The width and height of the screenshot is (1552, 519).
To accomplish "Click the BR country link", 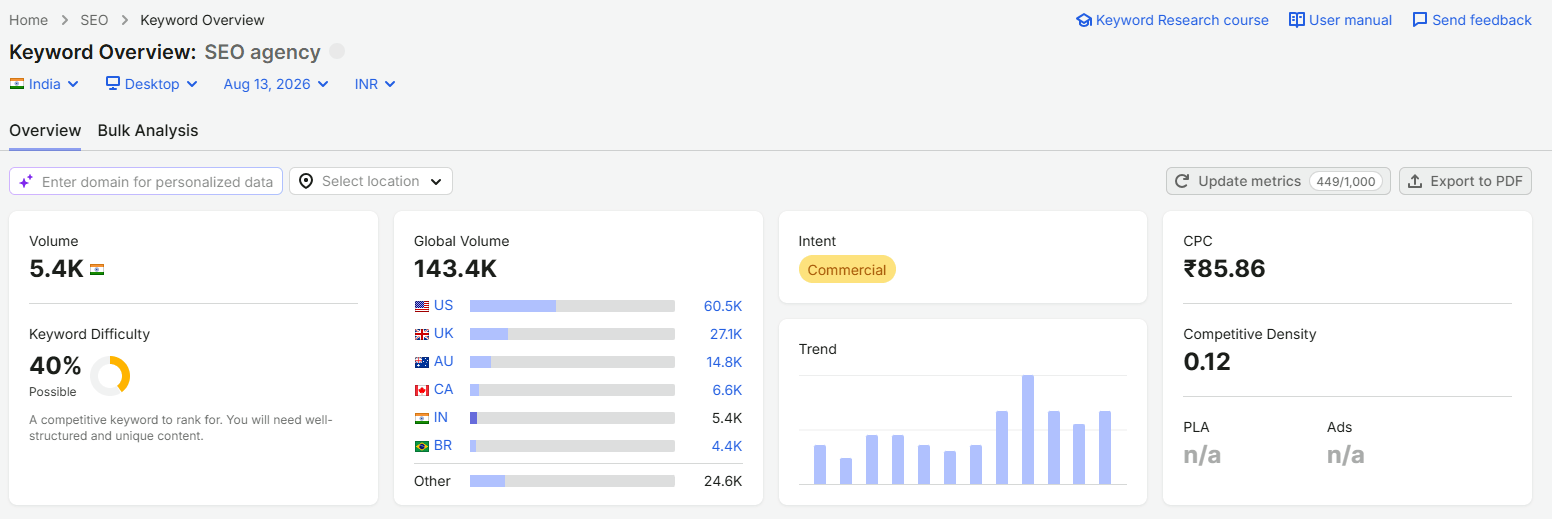I will click(443, 446).
